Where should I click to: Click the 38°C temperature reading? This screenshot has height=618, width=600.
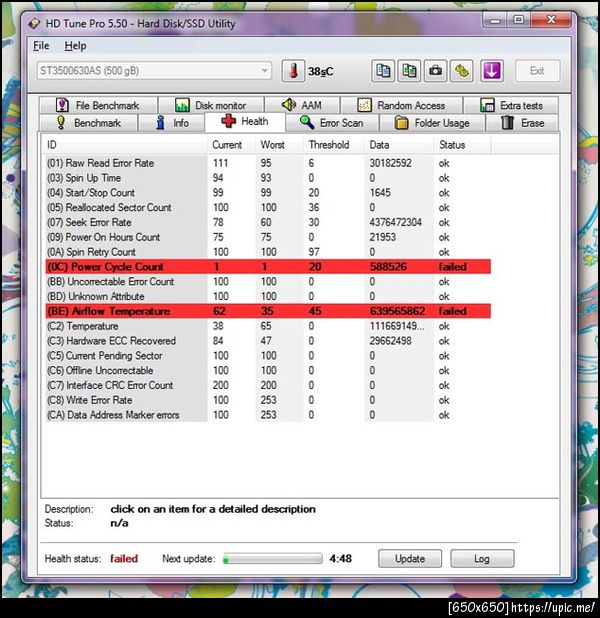[320, 71]
